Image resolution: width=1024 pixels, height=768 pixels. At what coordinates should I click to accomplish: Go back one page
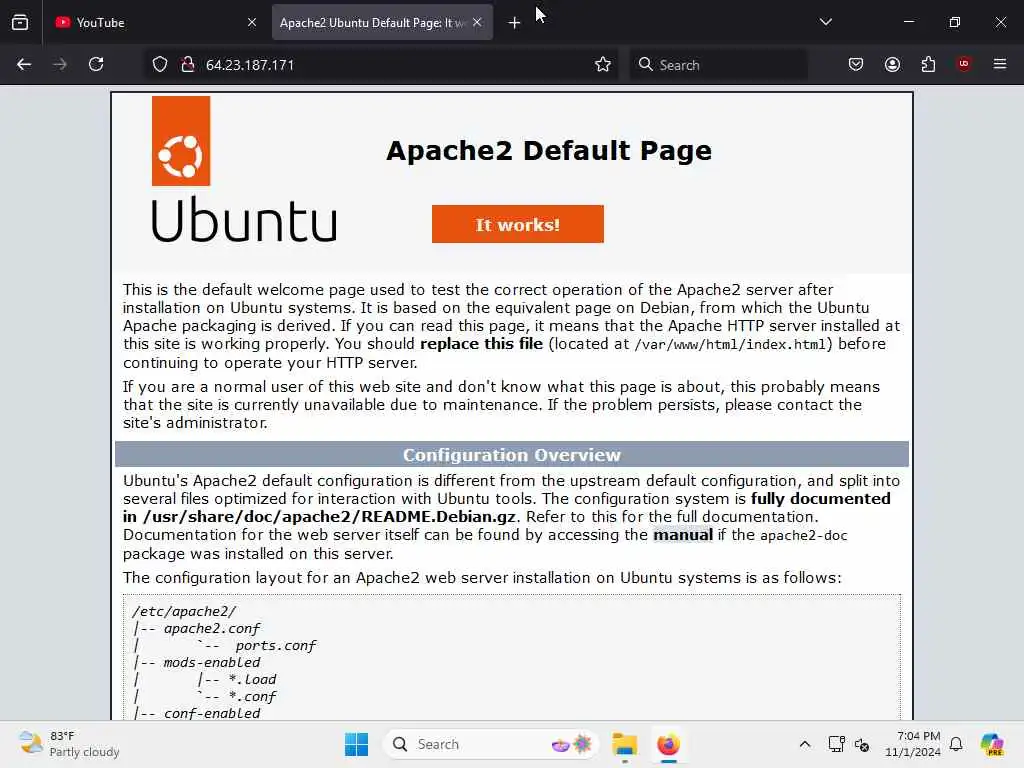(24, 64)
